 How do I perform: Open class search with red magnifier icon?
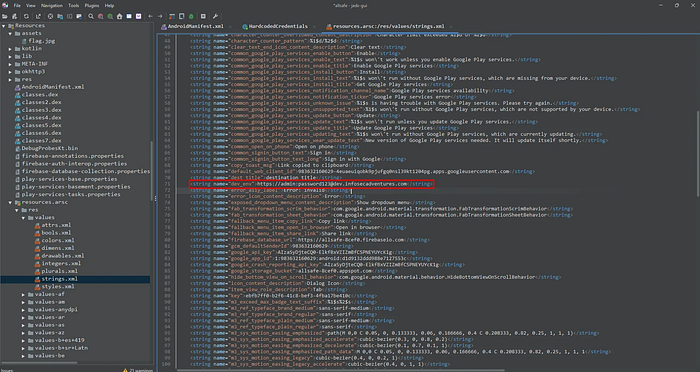click(x=100, y=17)
